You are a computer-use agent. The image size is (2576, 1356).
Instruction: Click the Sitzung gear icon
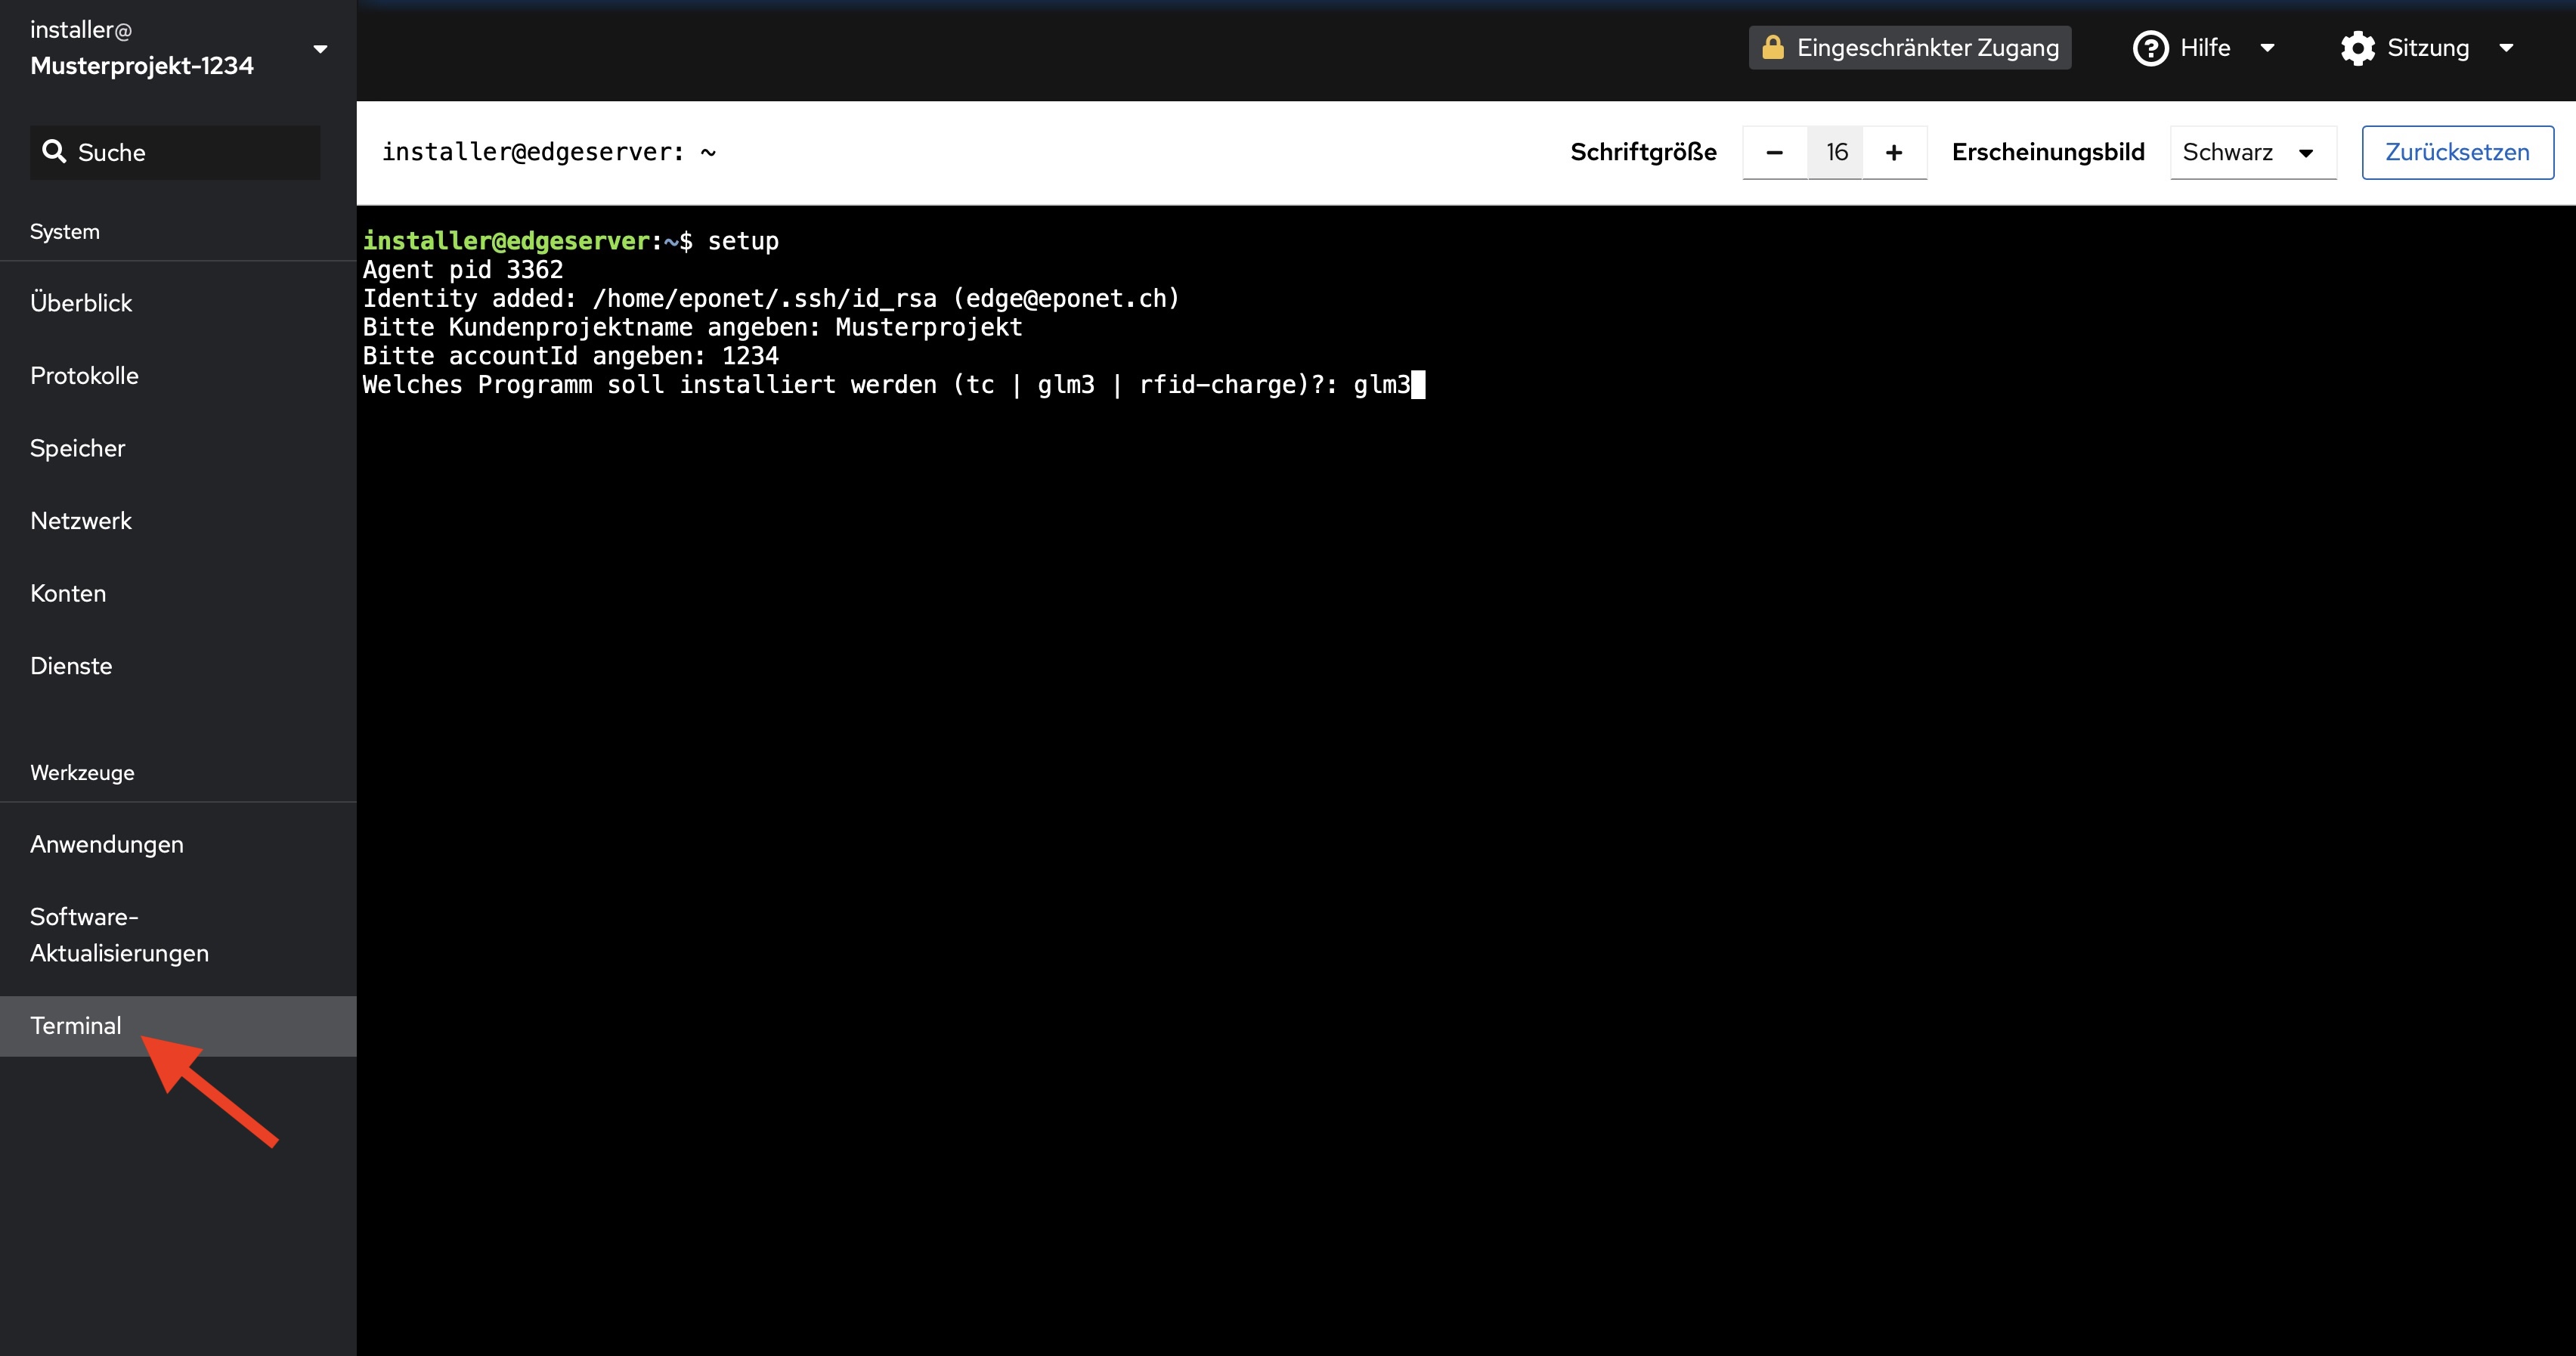[2357, 48]
